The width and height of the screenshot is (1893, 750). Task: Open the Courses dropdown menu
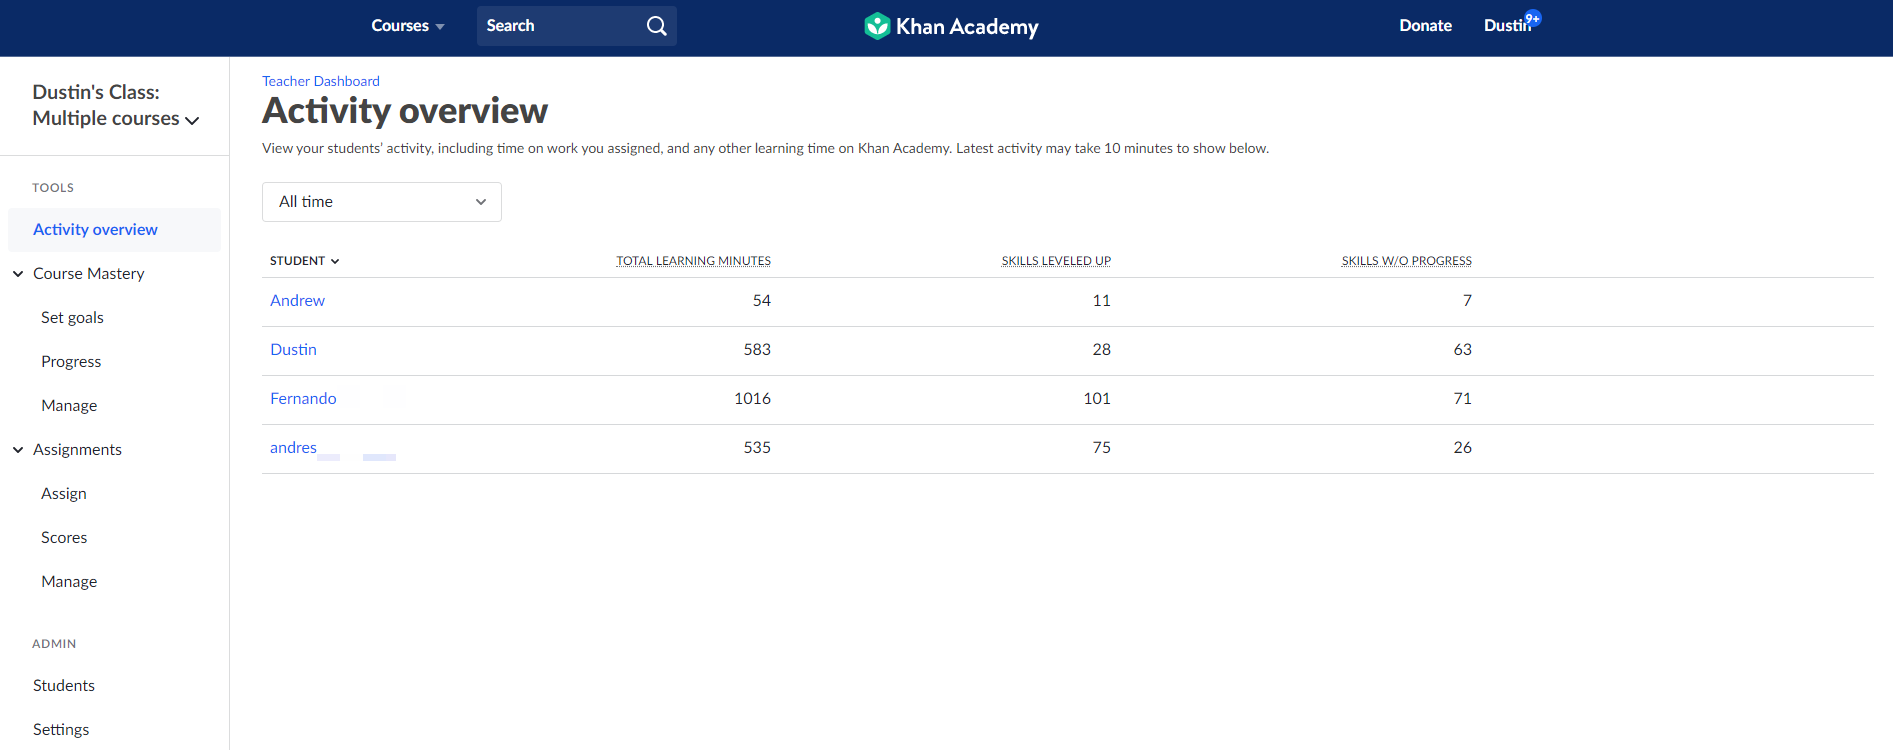click(x=407, y=26)
